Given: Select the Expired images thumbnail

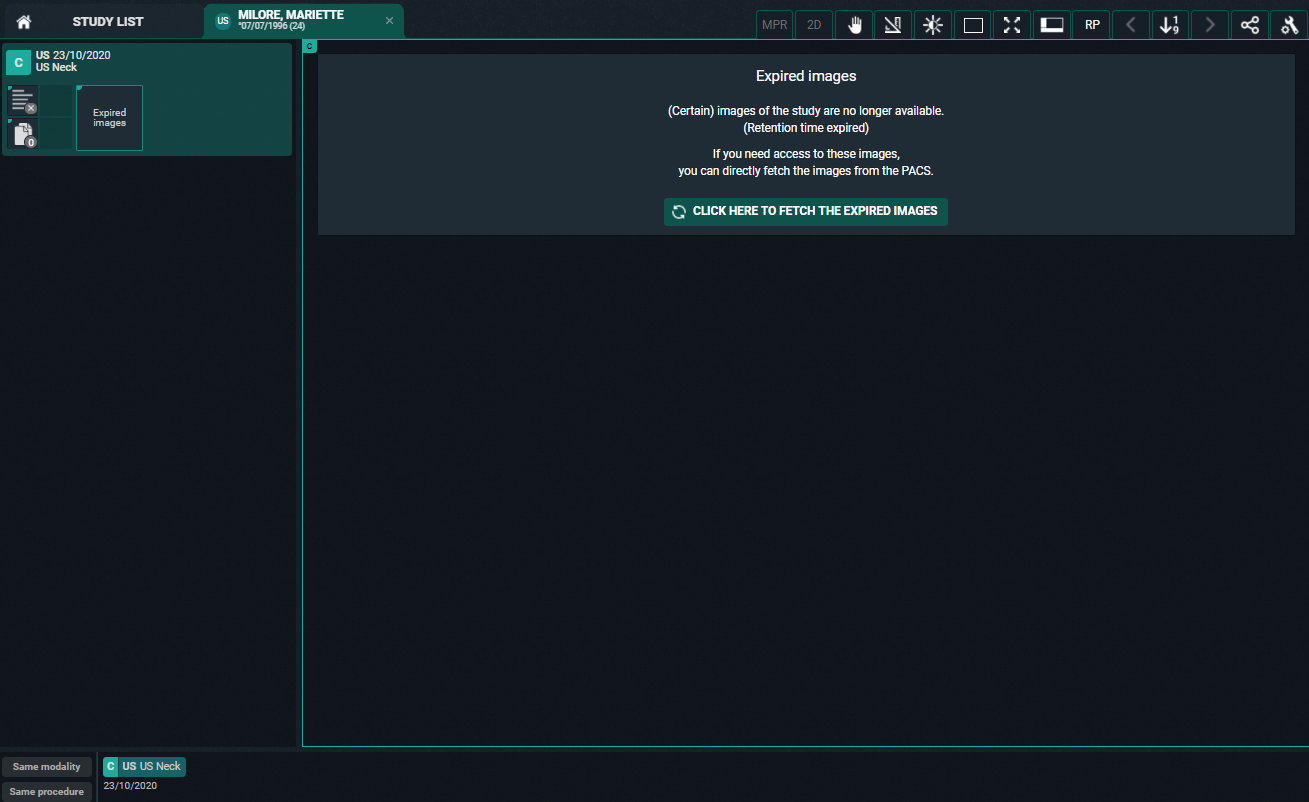Looking at the screenshot, I should [x=110, y=118].
